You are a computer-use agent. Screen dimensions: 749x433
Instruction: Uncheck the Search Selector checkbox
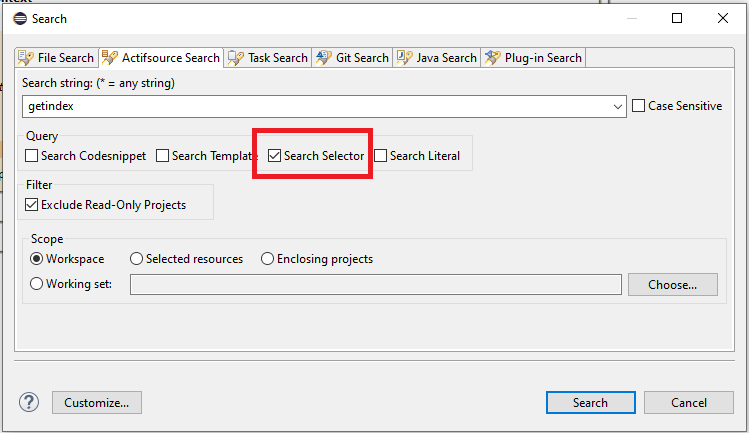tap(275, 156)
